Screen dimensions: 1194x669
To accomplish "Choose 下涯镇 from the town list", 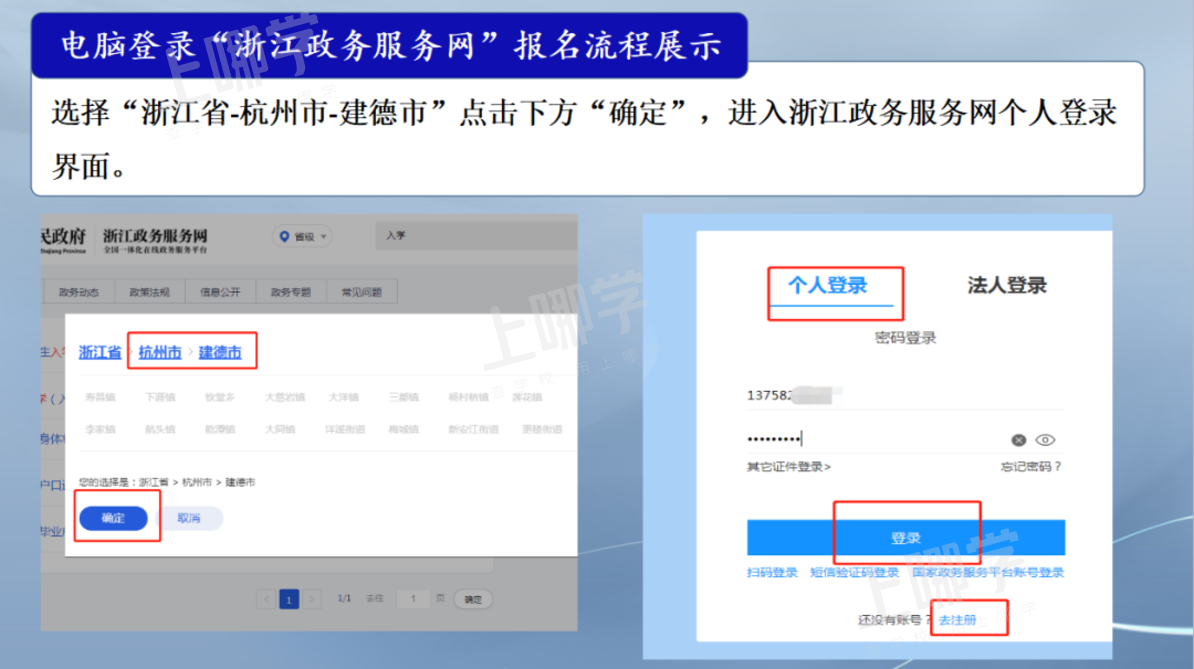I will (160, 397).
